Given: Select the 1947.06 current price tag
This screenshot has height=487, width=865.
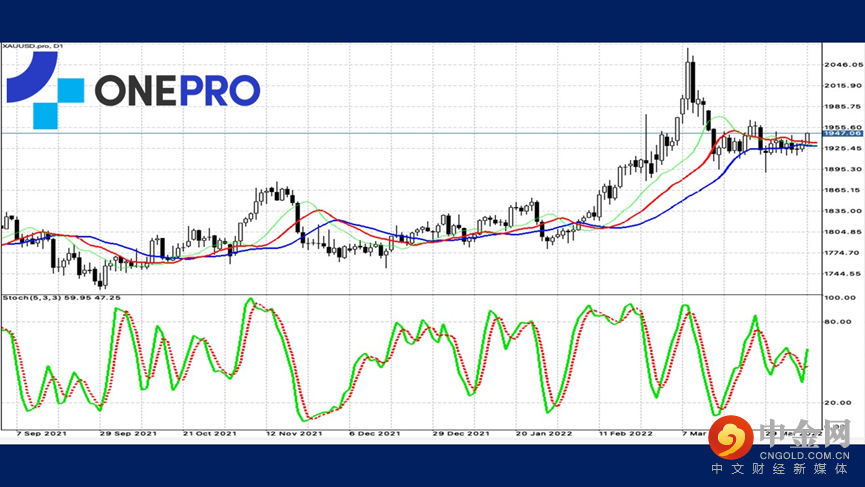Looking at the screenshot, I should [x=842, y=133].
